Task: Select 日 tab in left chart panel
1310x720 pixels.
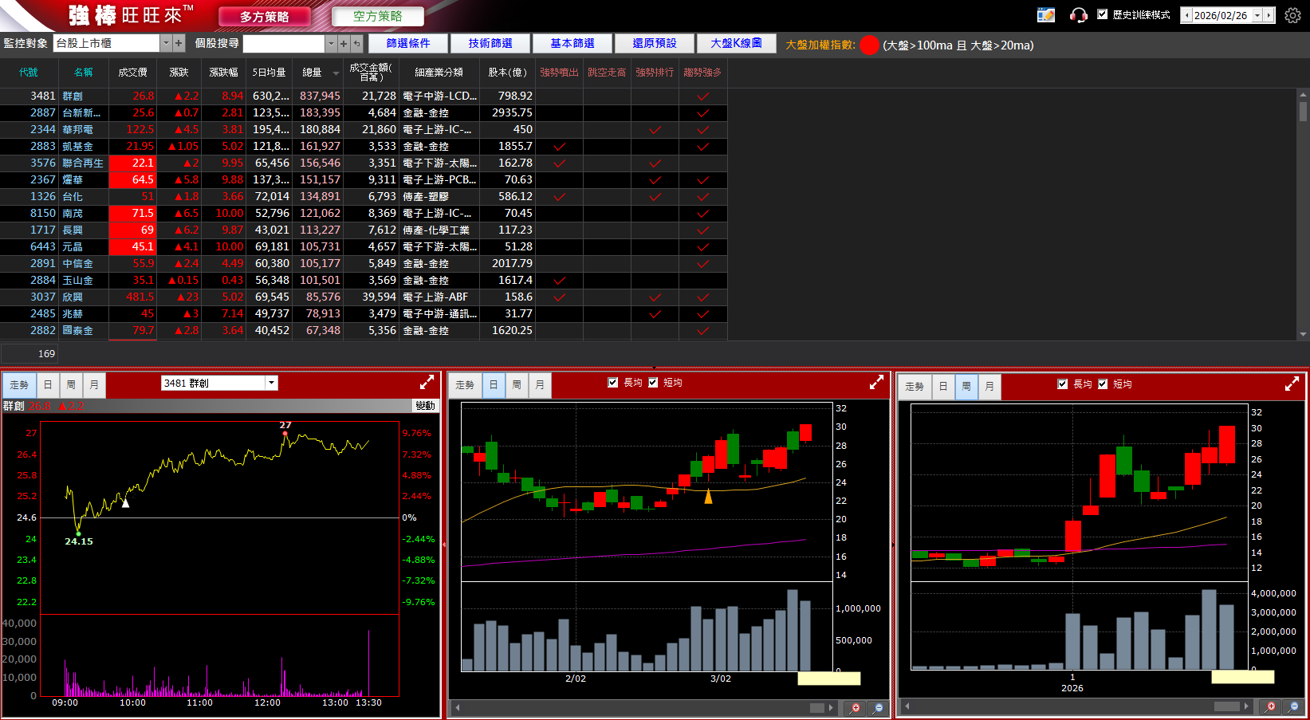Action: (x=47, y=385)
